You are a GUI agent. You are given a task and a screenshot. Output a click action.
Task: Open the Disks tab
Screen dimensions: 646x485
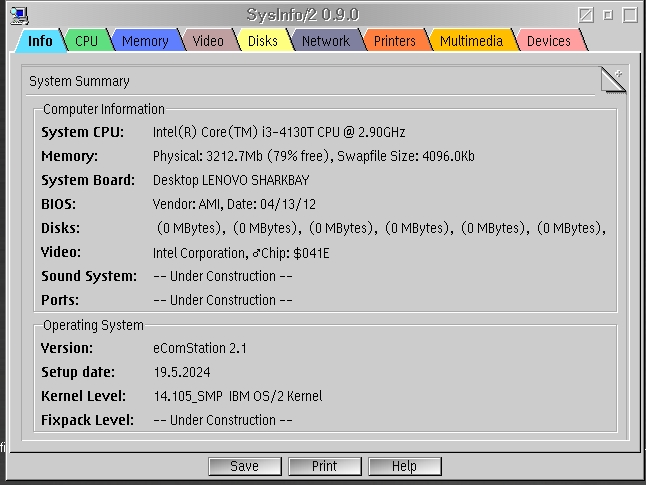pos(263,41)
